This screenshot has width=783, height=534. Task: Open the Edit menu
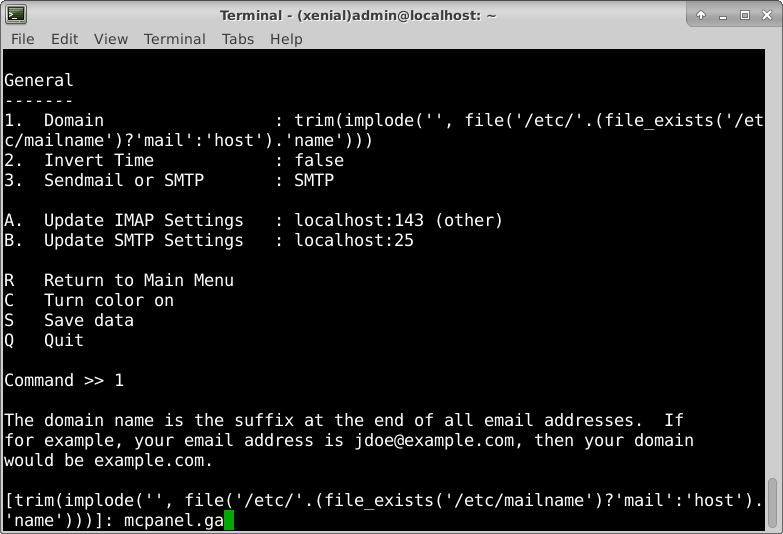64,39
